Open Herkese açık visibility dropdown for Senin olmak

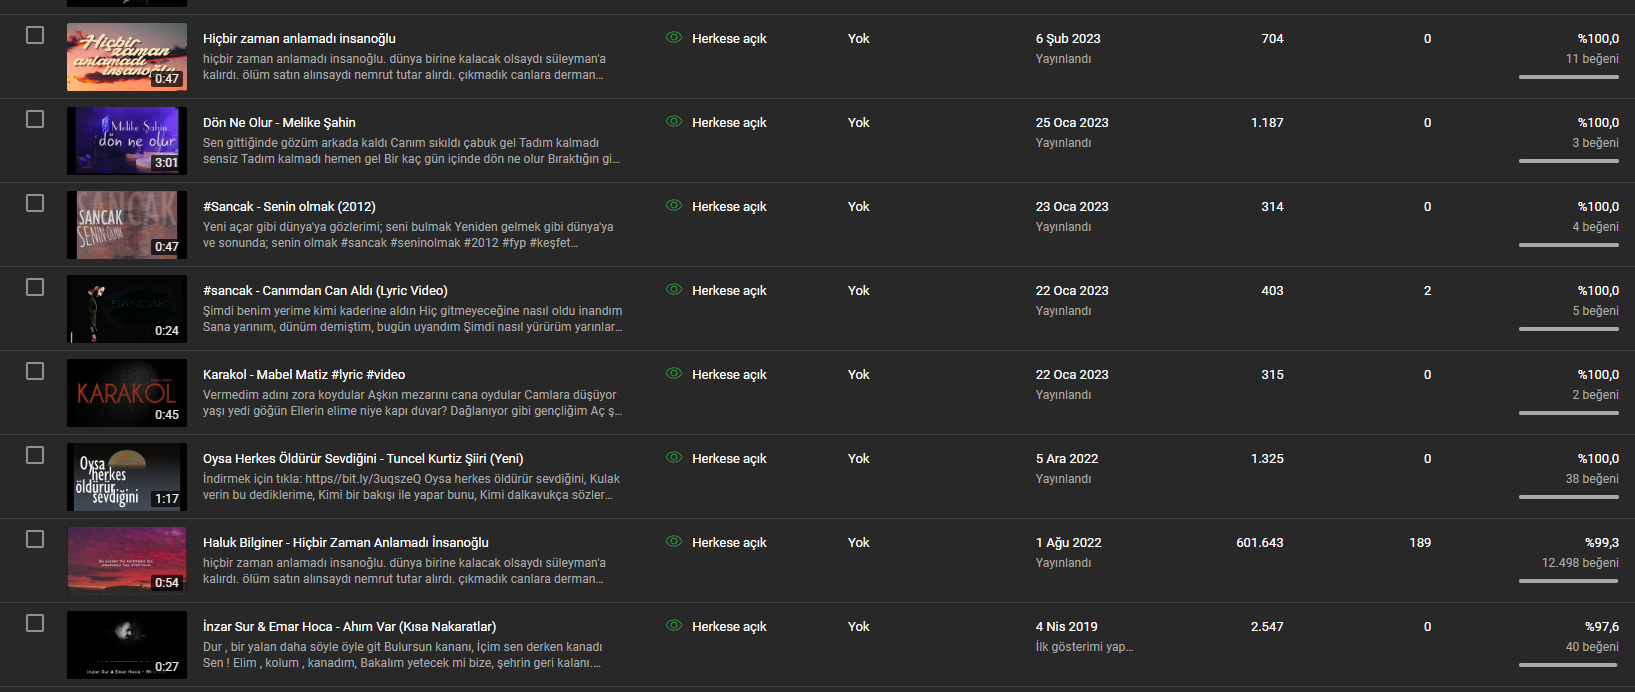click(x=729, y=206)
